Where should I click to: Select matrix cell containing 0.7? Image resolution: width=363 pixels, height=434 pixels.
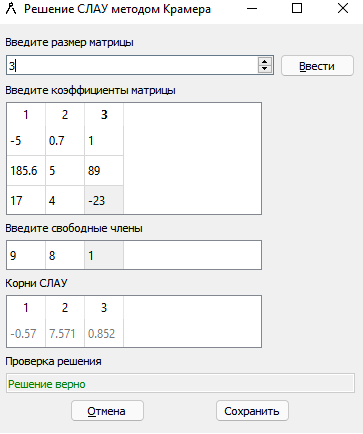pos(65,141)
